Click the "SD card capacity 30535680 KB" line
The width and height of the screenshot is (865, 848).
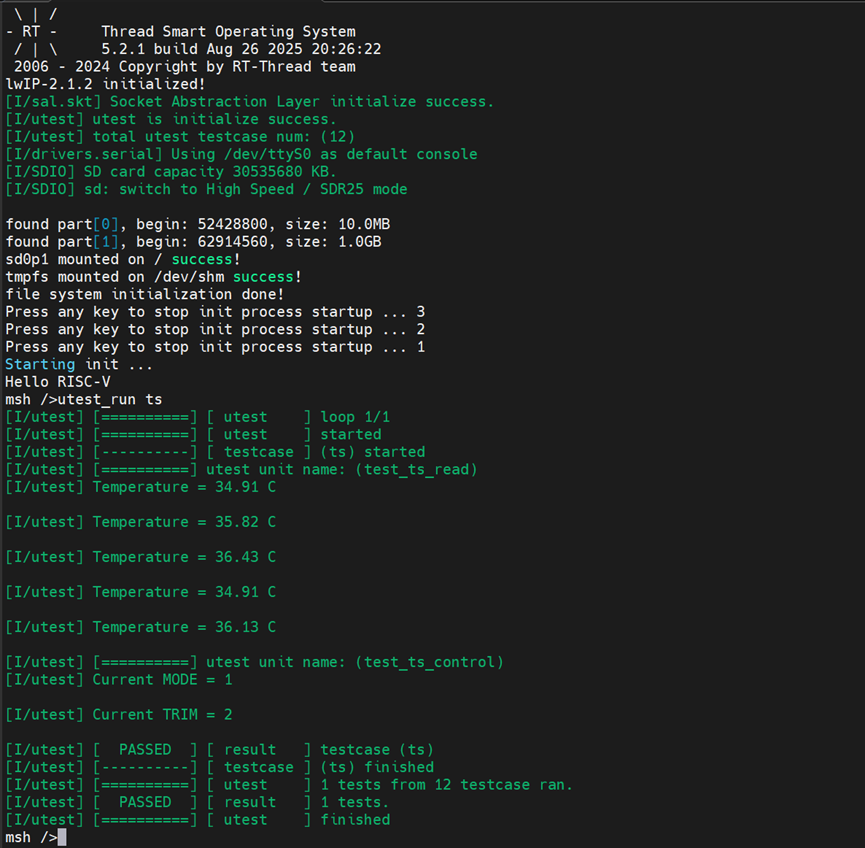tap(170, 172)
